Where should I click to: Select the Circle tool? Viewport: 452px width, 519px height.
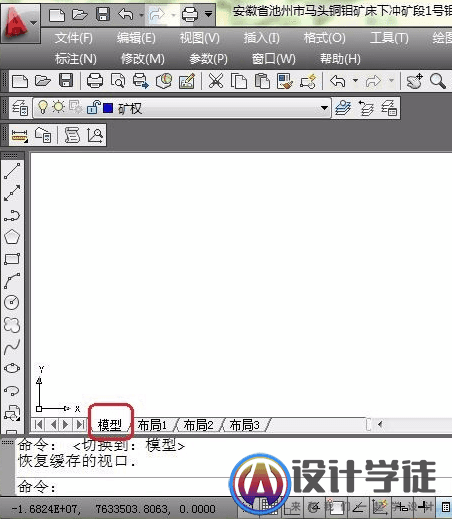[12, 302]
